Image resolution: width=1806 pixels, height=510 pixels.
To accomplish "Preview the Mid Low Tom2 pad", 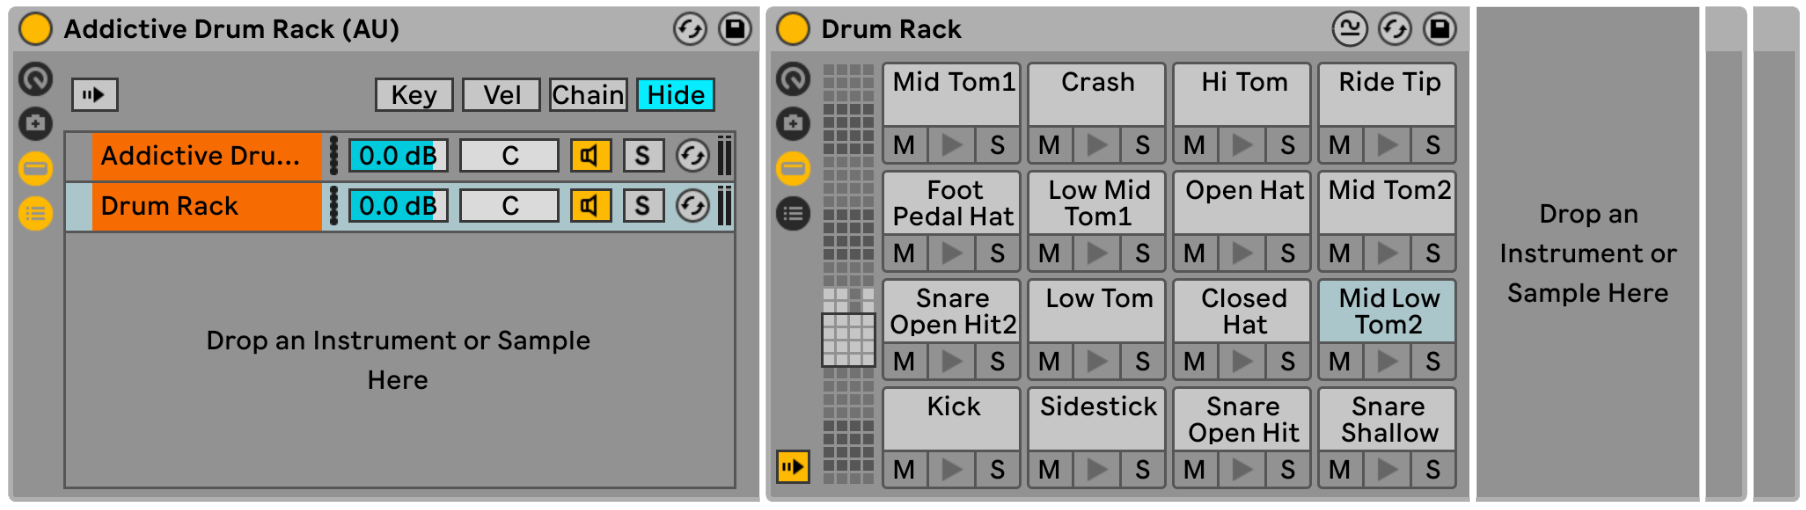I will click(1388, 361).
